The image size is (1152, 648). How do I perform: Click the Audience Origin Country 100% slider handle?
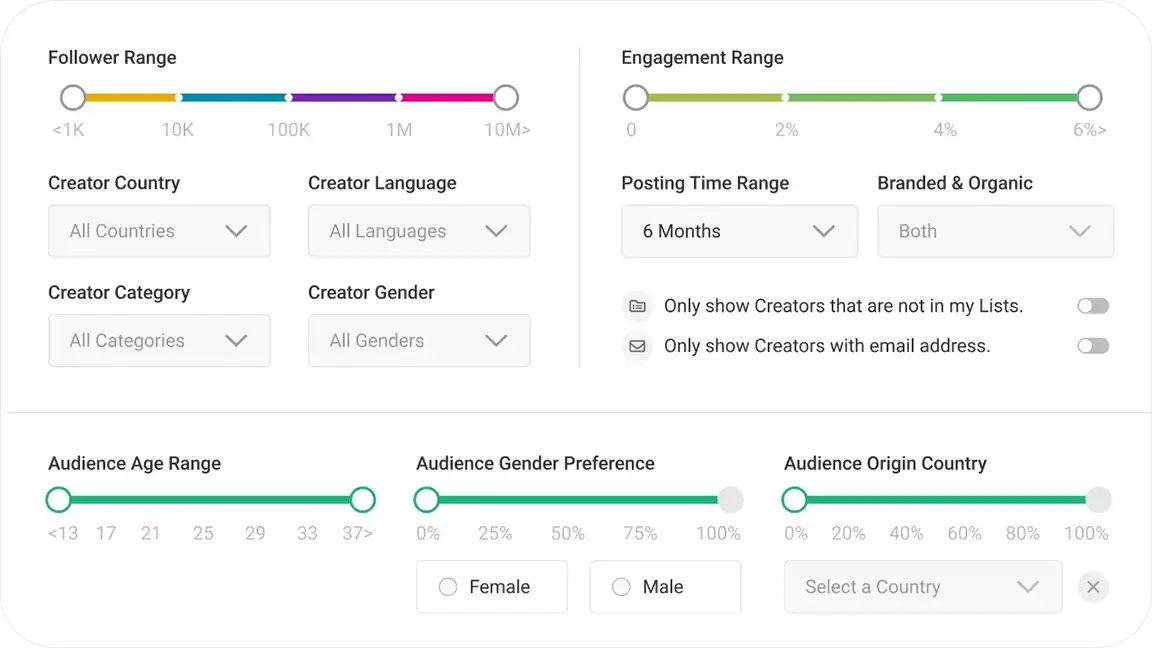click(1098, 500)
